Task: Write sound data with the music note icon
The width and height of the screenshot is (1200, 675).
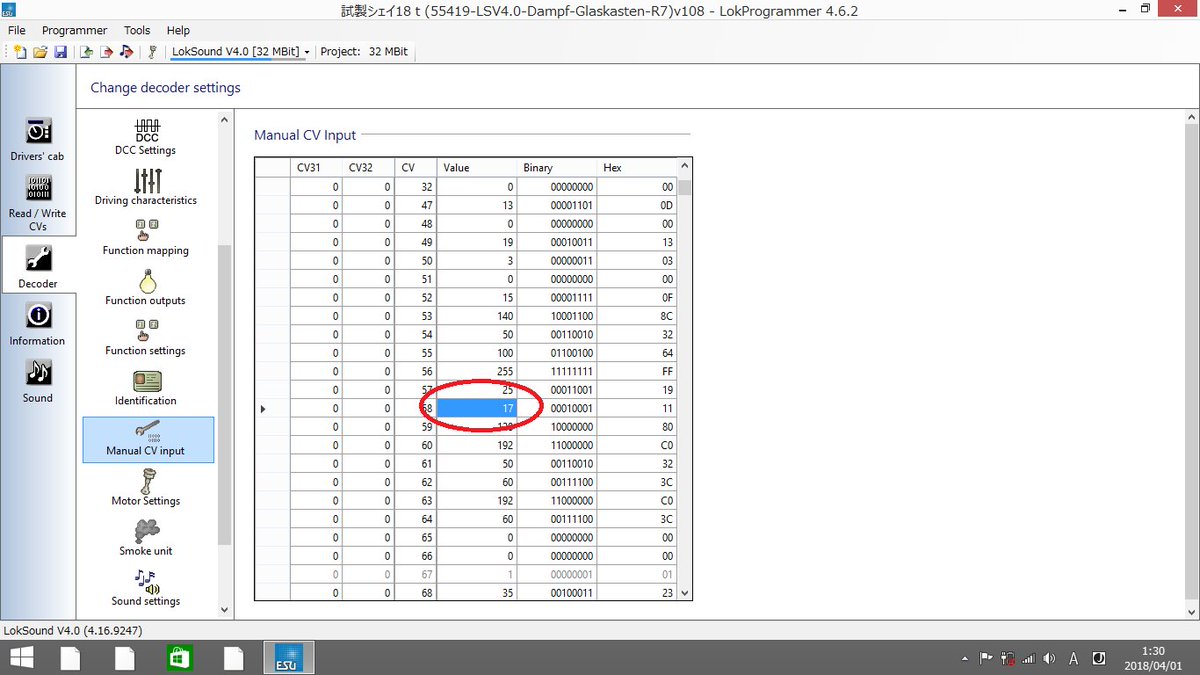Action: (127, 52)
